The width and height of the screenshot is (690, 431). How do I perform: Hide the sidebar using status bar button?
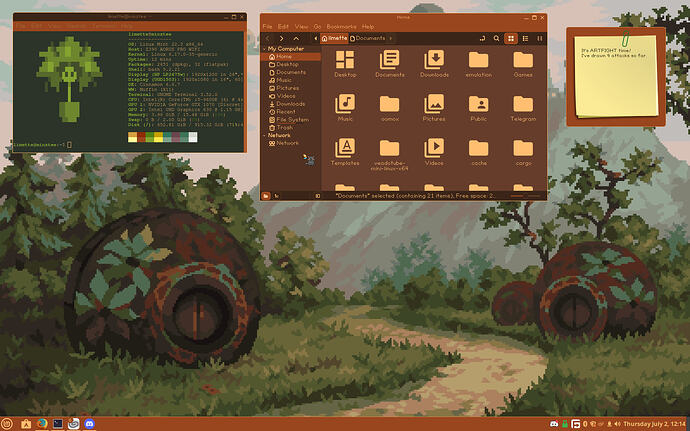(x=318, y=196)
